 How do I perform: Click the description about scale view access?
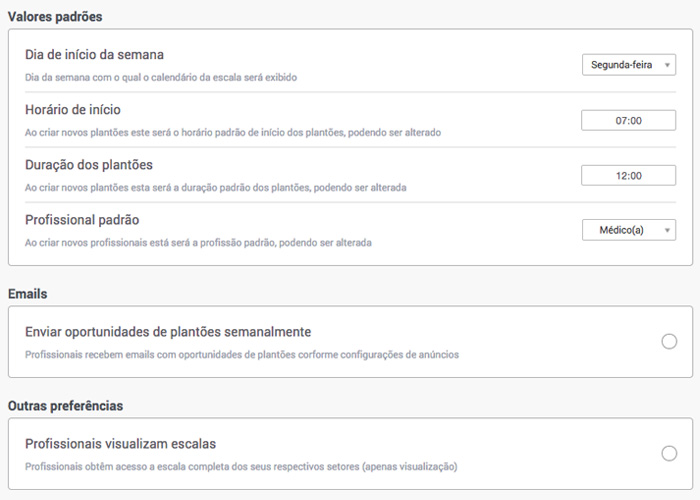[x=241, y=466]
